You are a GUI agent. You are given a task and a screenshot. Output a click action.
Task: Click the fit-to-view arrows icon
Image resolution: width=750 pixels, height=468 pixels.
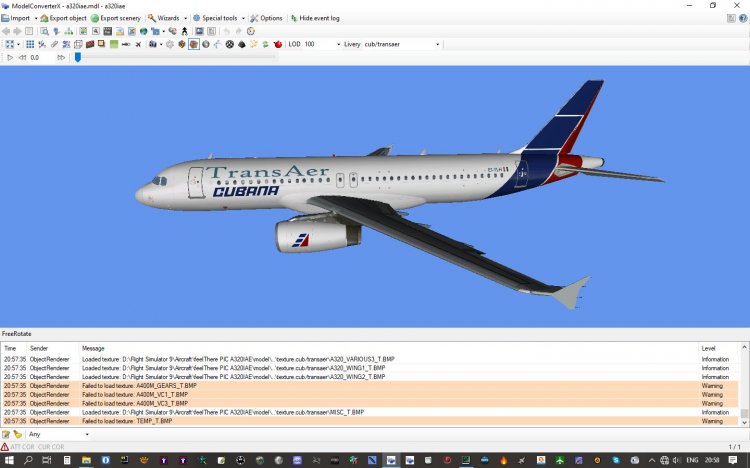[x=10, y=44]
